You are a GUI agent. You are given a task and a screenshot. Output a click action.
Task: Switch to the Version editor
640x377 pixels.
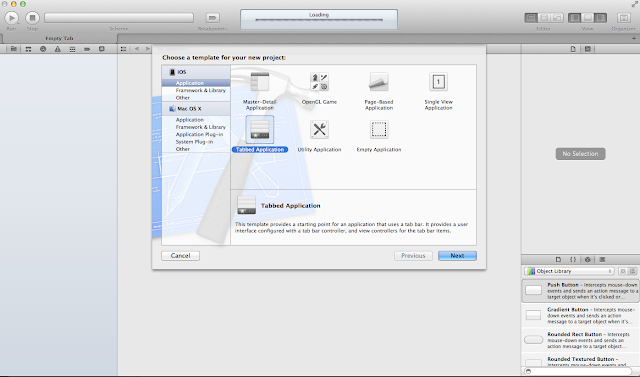tap(557, 18)
